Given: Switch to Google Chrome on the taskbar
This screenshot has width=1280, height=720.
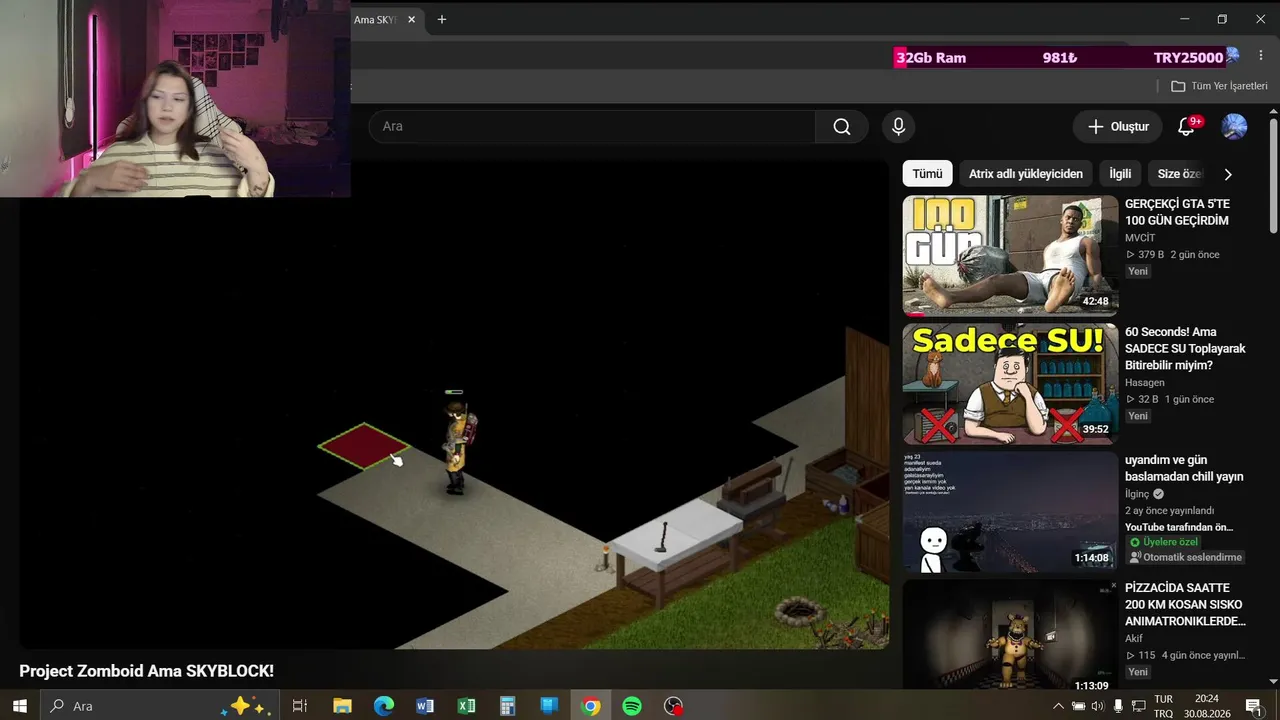Looking at the screenshot, I should click(x=591, y=706).
